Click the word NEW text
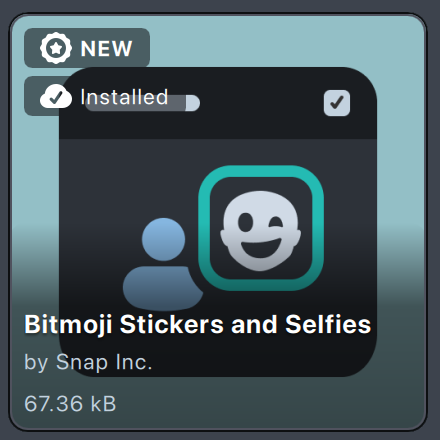 106,49
